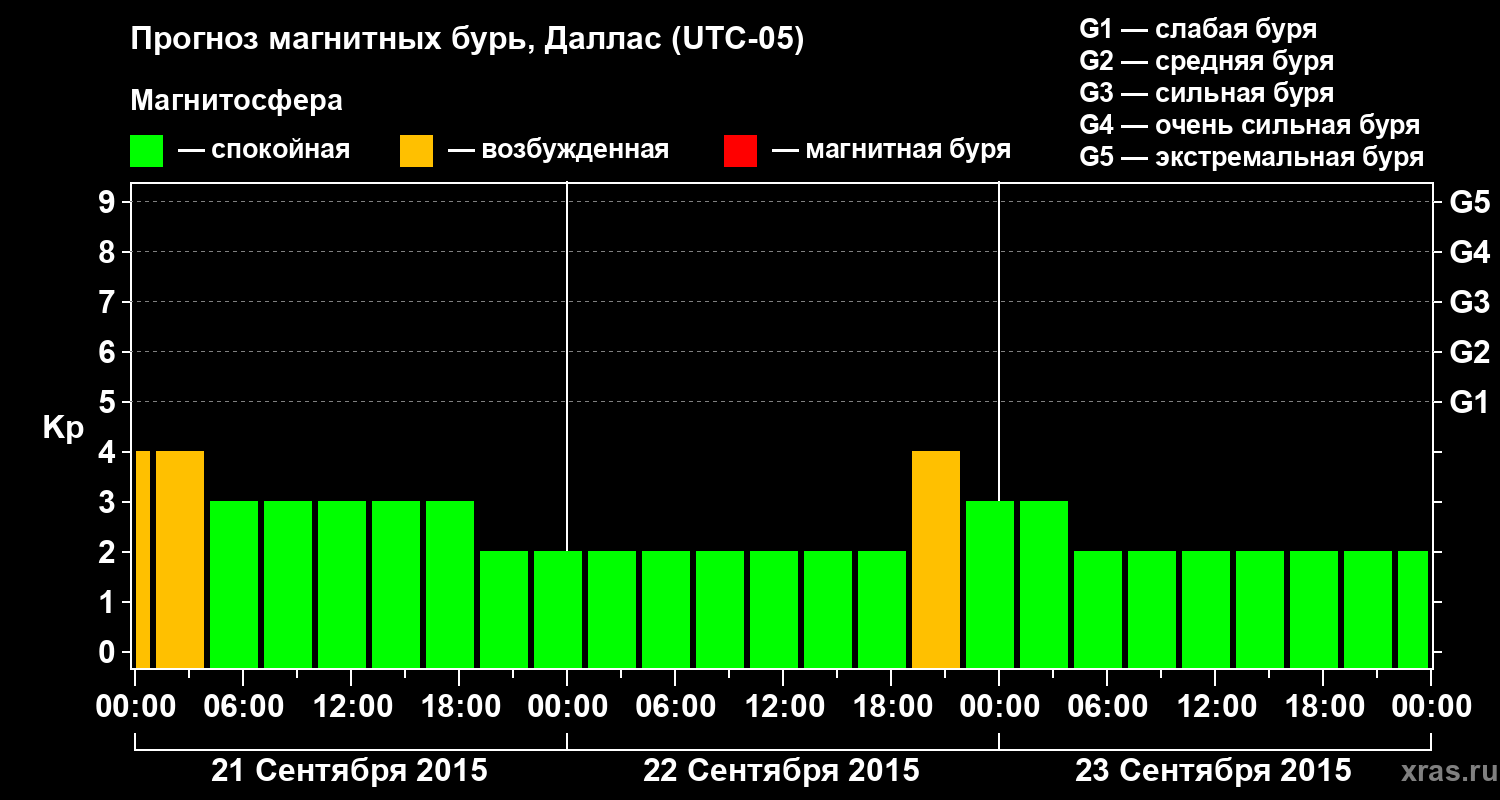Click the 06:00 time label under 21 September

(244, 707)
